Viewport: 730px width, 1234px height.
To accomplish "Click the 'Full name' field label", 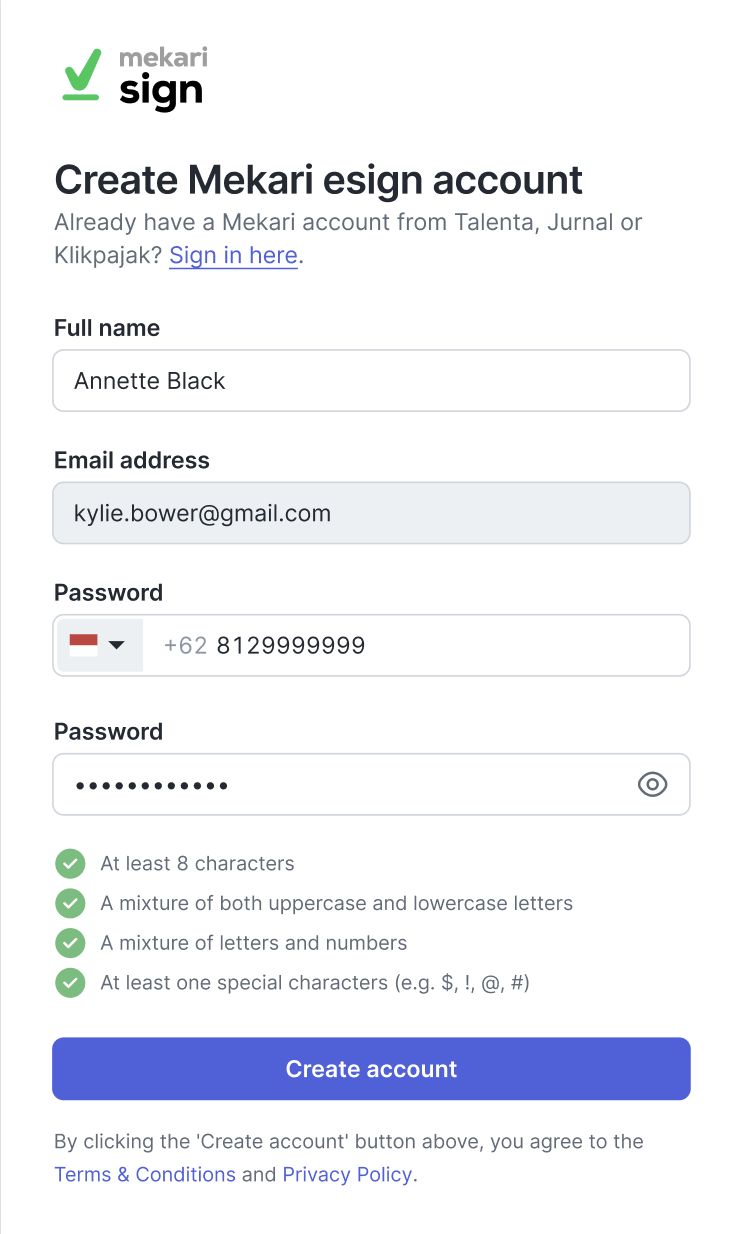I will pyautogui.click(x=107, y=328).
